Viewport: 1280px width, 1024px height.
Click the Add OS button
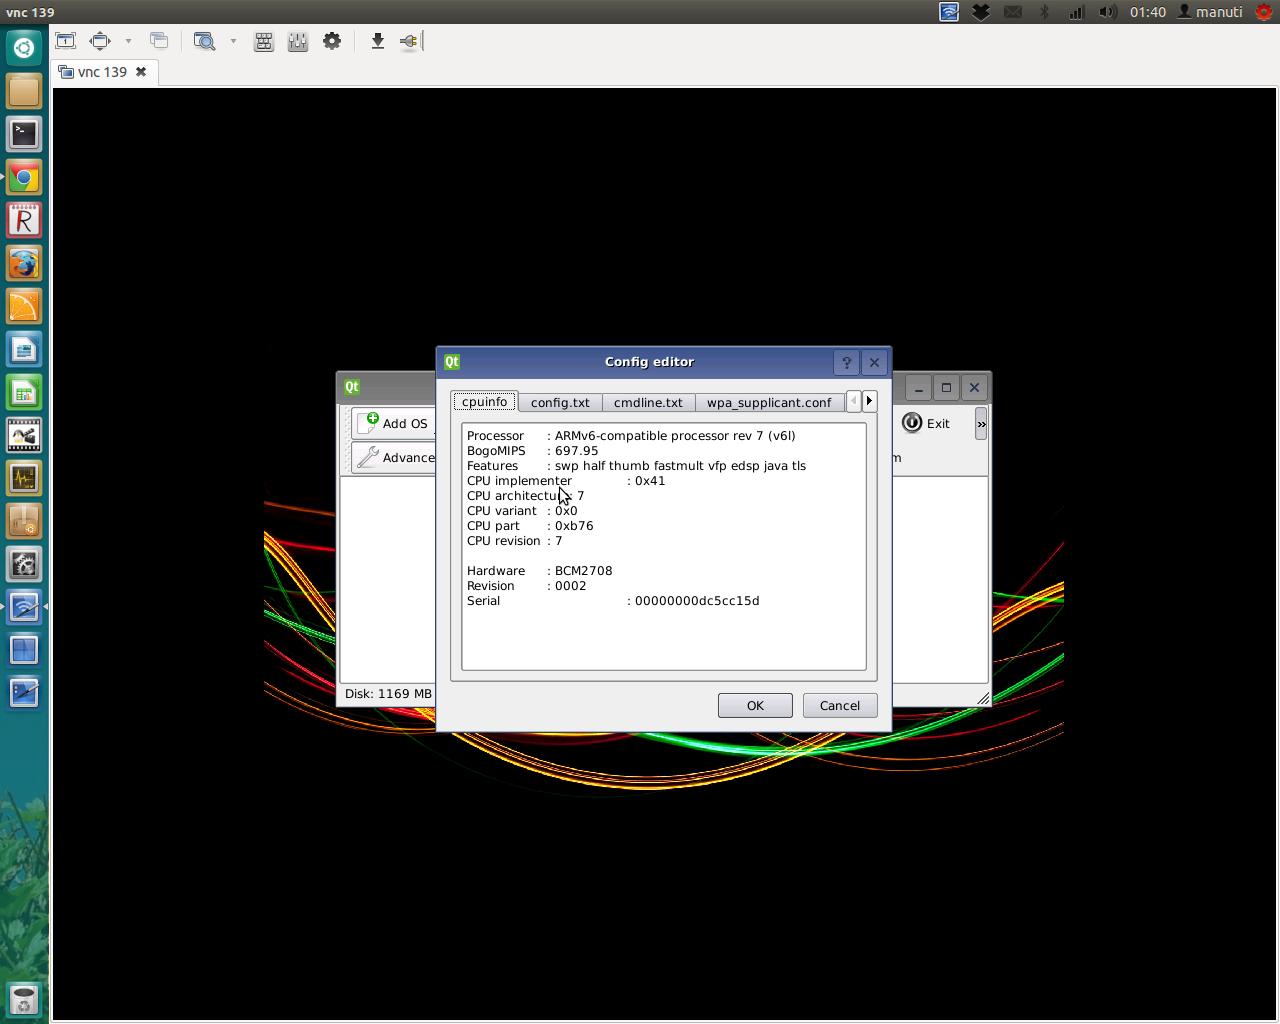394,423
